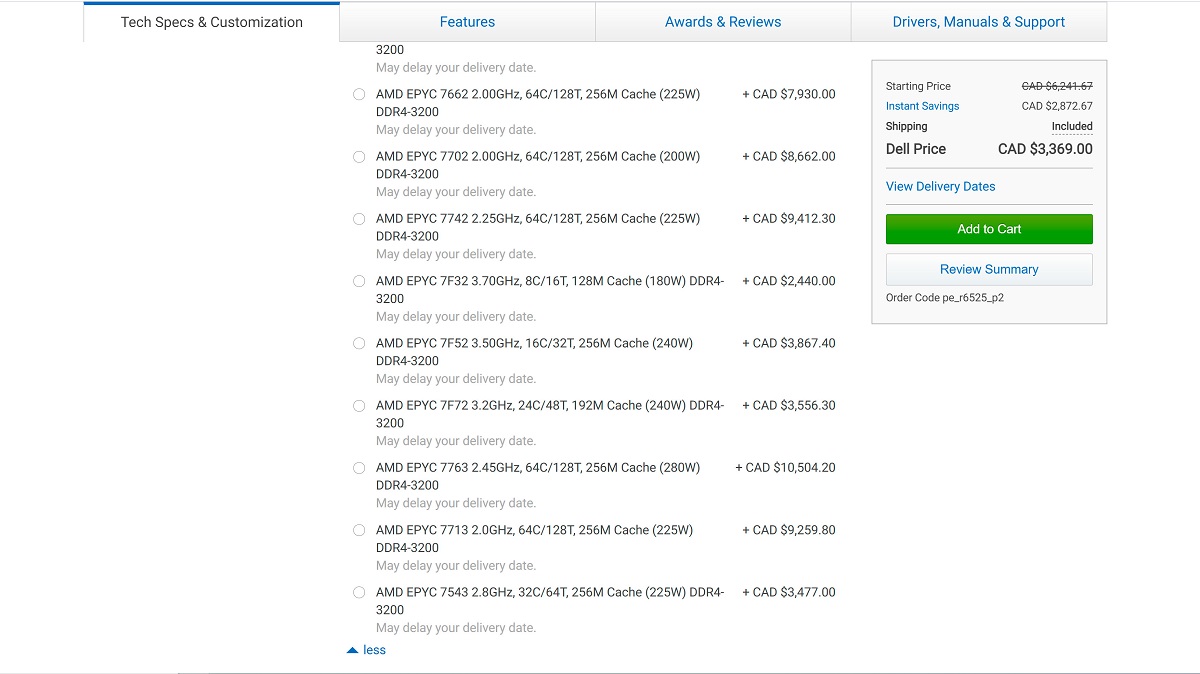Choose AMD EPYC 7F72 3.2GHz radio button
The image size is (1200, 674).
click(x=359, y=406)
